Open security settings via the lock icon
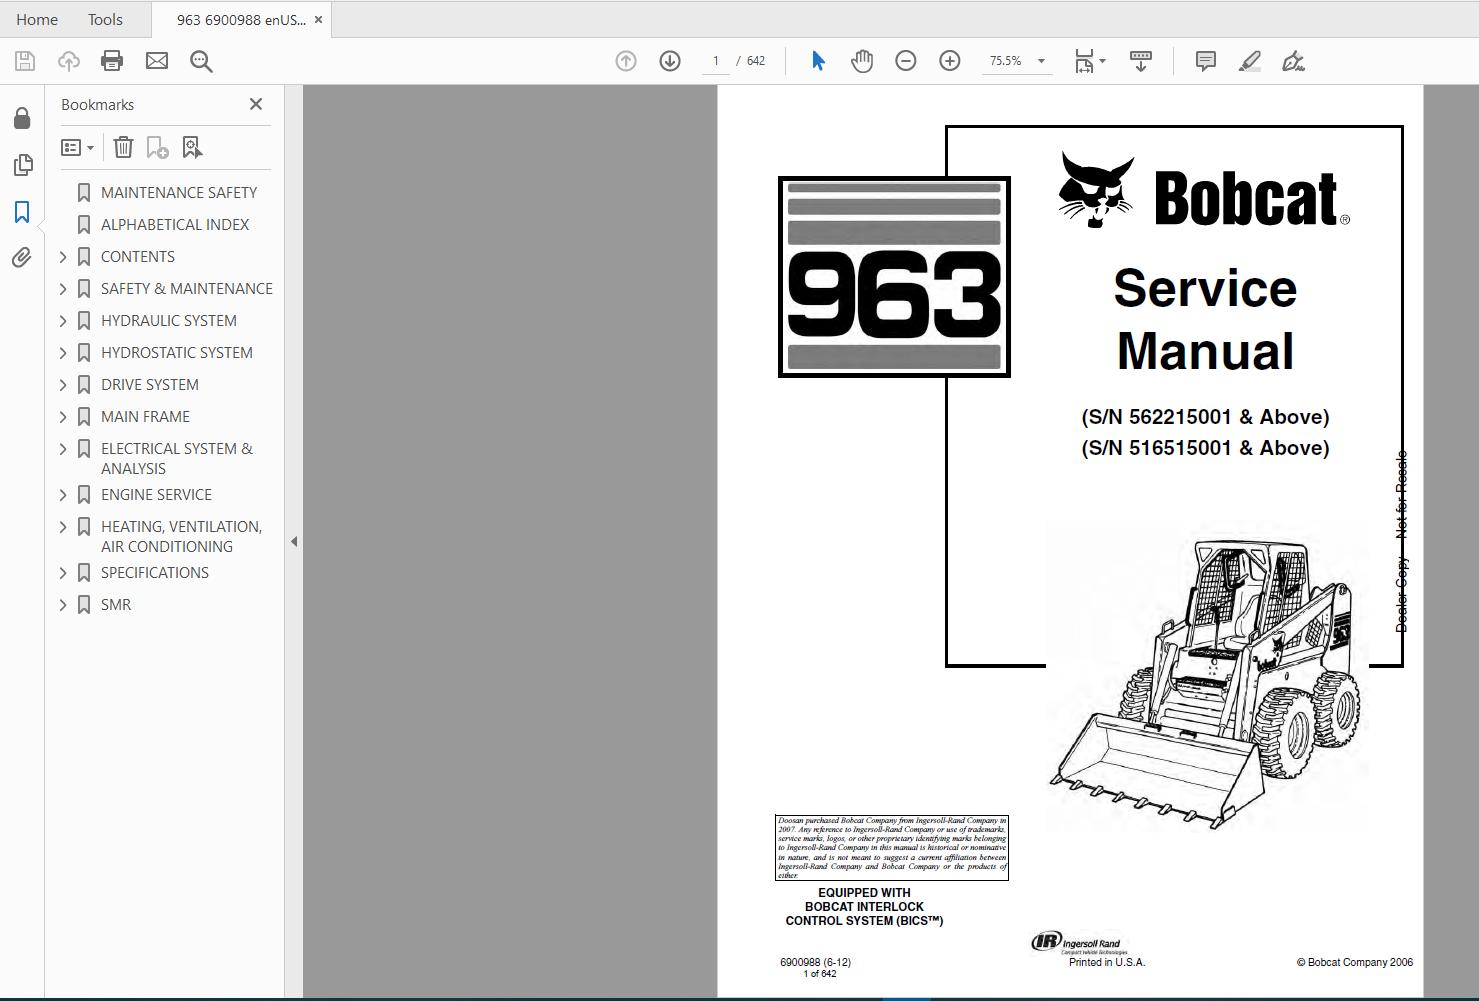Viewport: 1479px width, 1001px height. click(22, 117)
